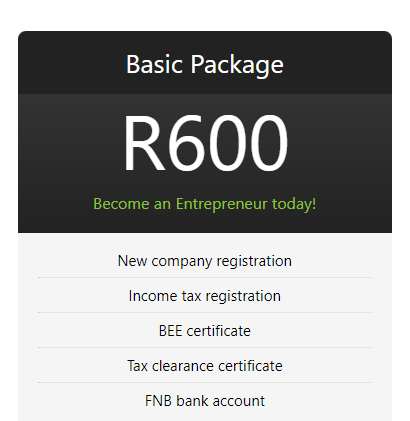Click the word Entrepreneur in green tagline
410x421 pixels.
tap(222, 204)
